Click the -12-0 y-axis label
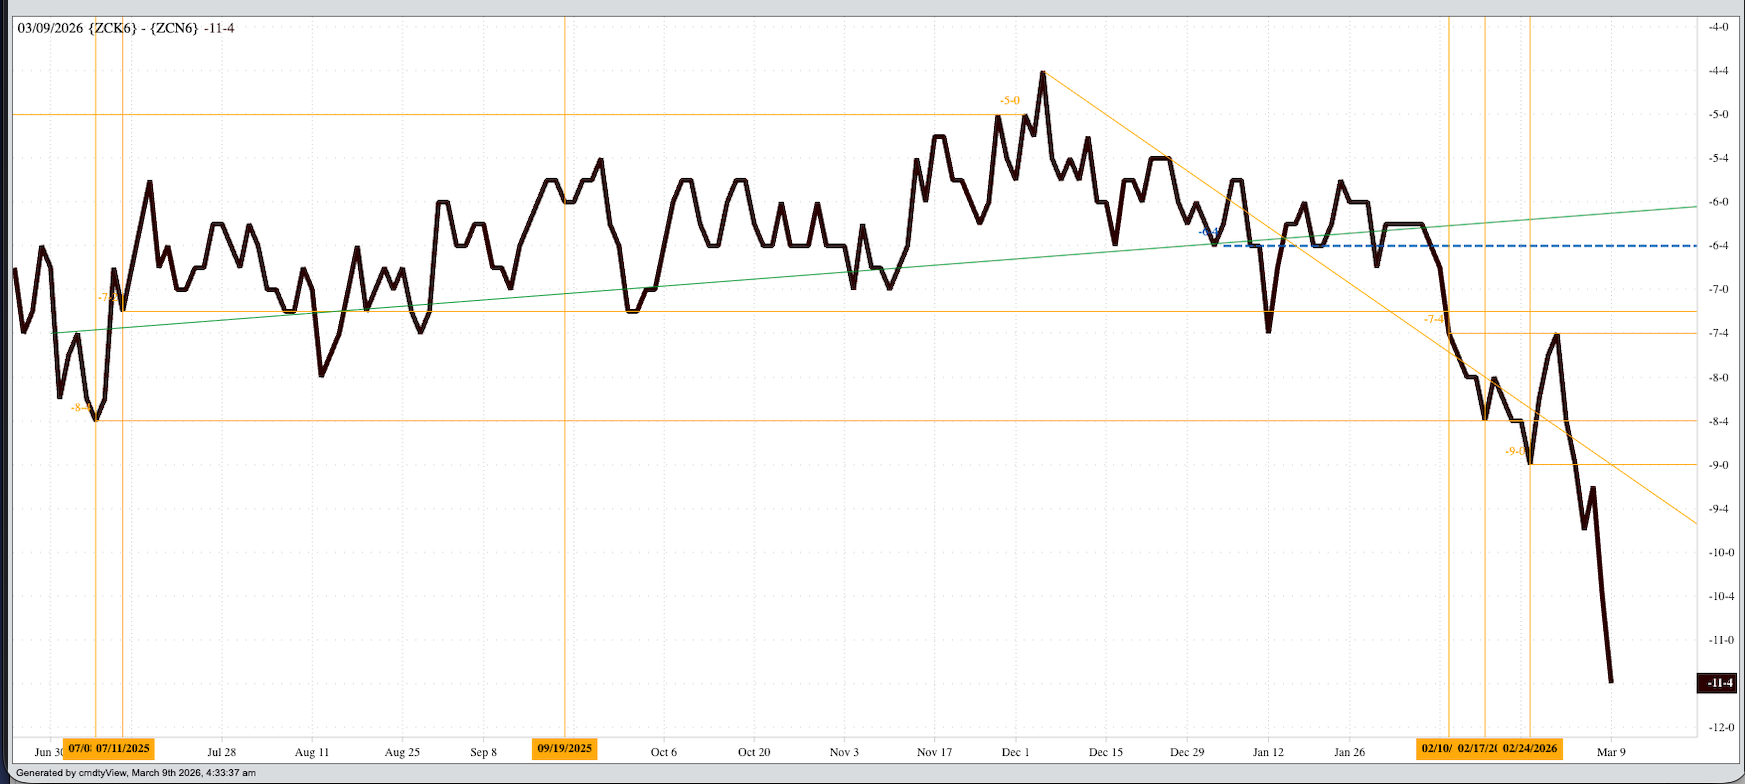Image resolution: width=1745 pixels, height=784 pixels. (x=1719, y=728)
